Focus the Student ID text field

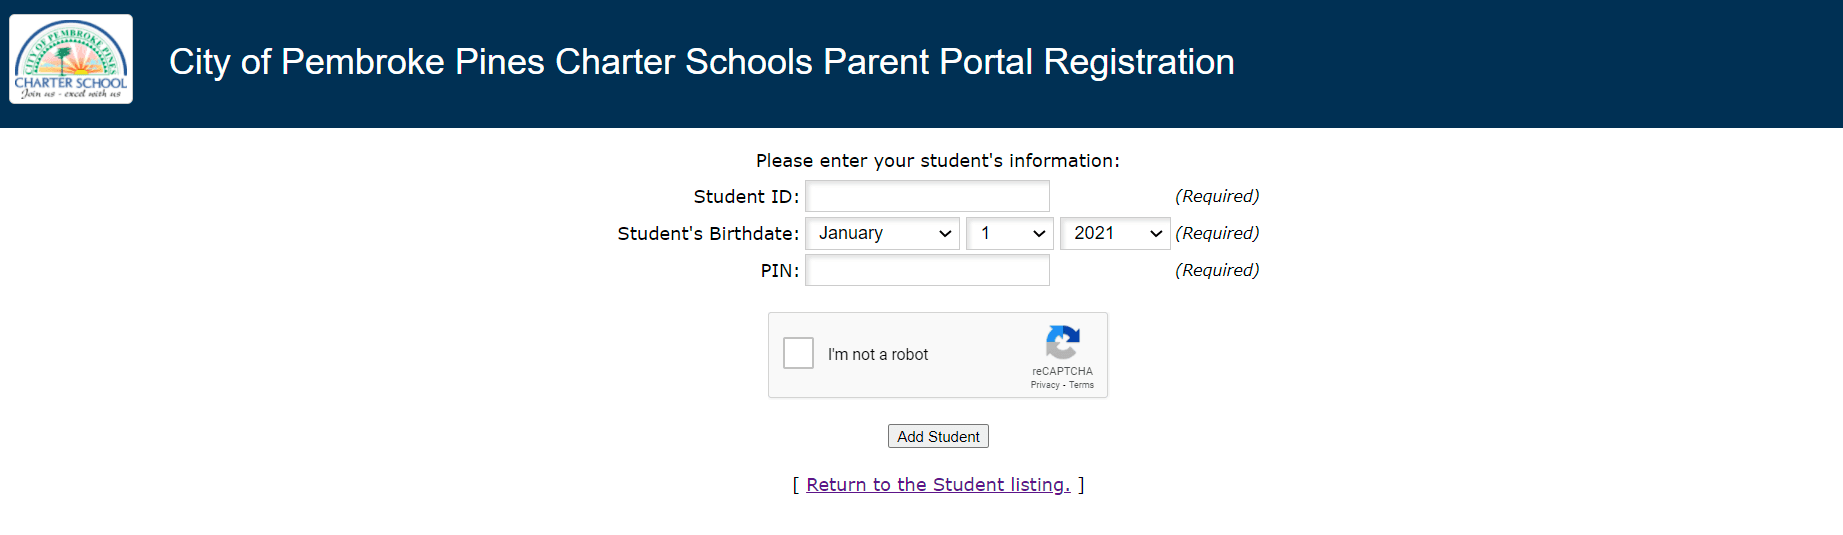927,196
